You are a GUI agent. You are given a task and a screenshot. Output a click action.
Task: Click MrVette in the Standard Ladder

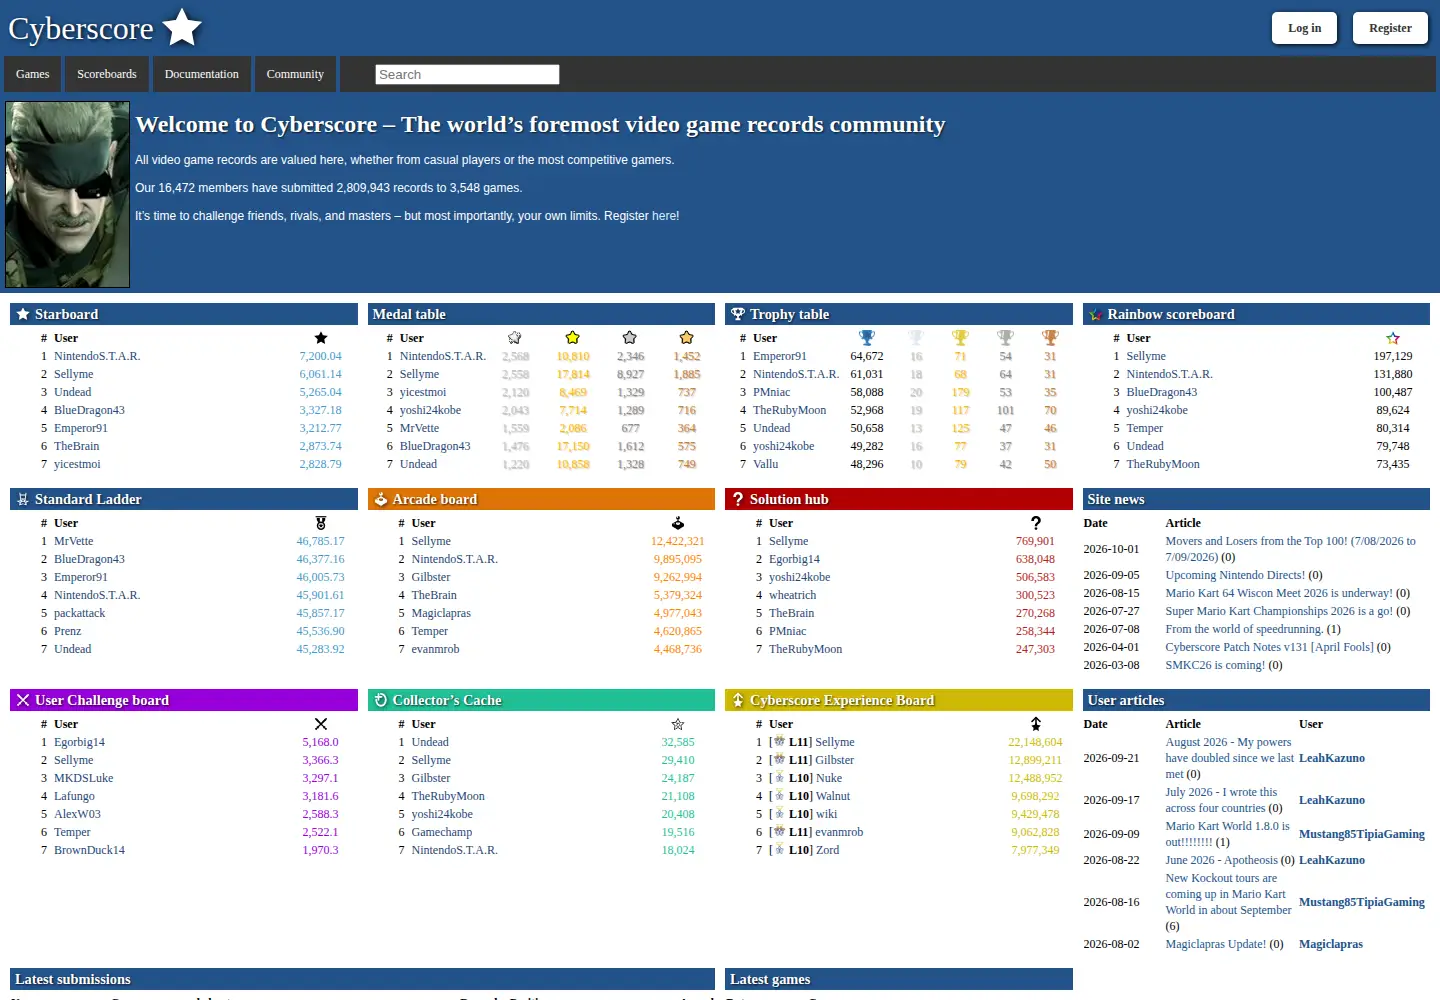click(74, 541)
